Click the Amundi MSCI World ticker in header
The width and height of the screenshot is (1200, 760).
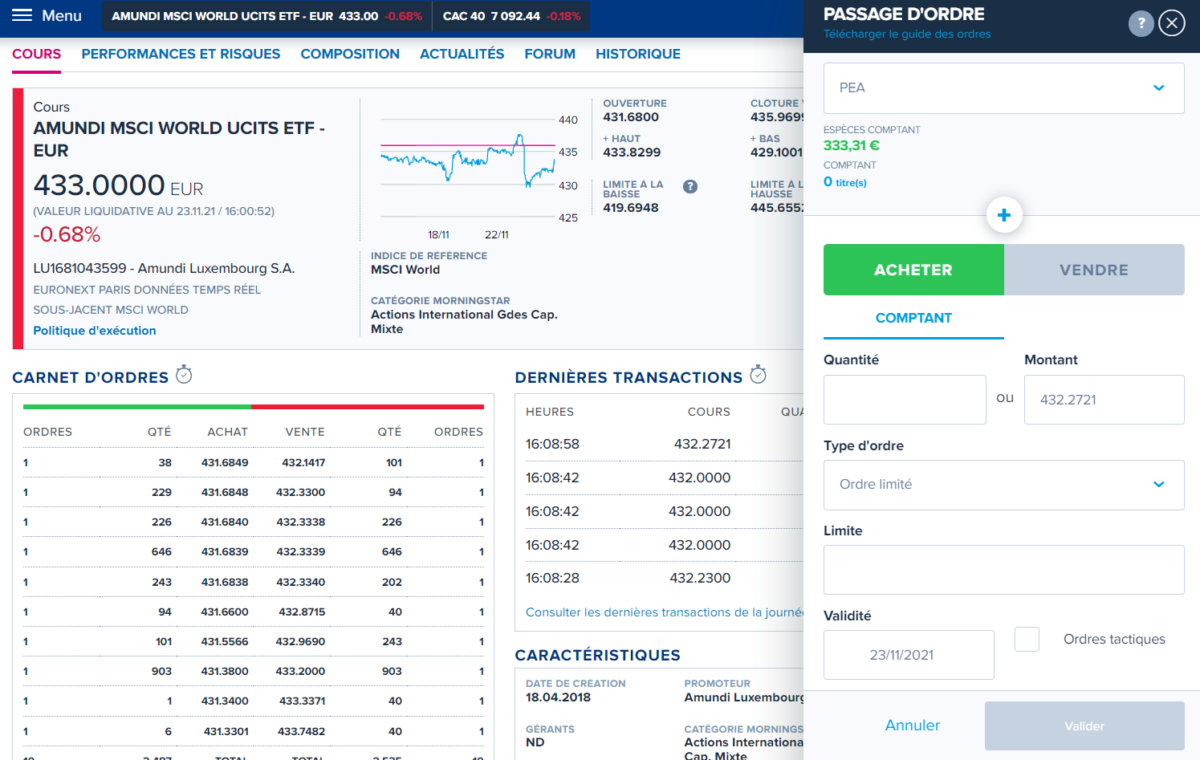click(x=267, y=16)
